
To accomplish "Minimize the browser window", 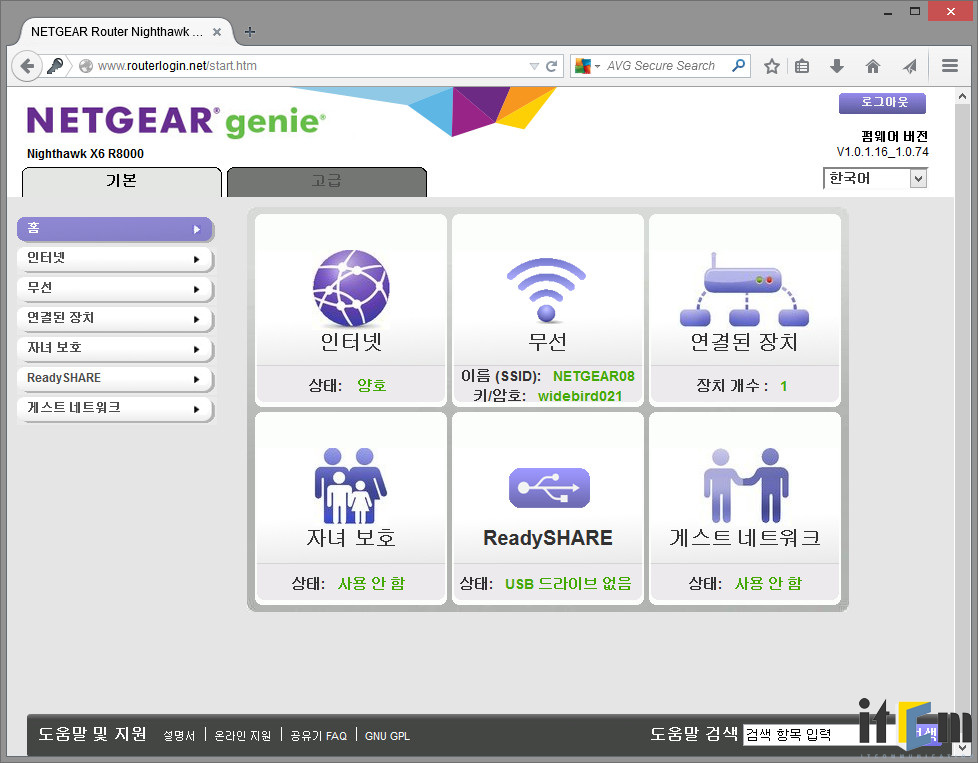I will (888, 12).
